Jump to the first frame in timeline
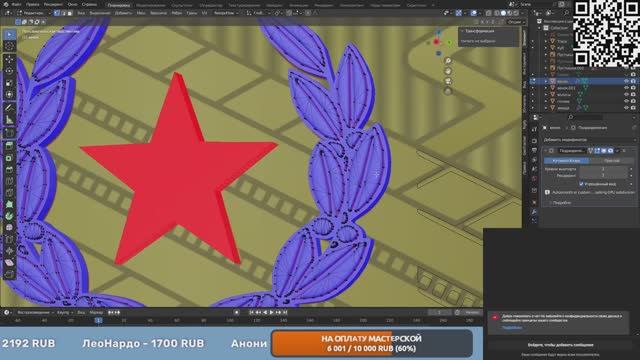 pos(252,313)
